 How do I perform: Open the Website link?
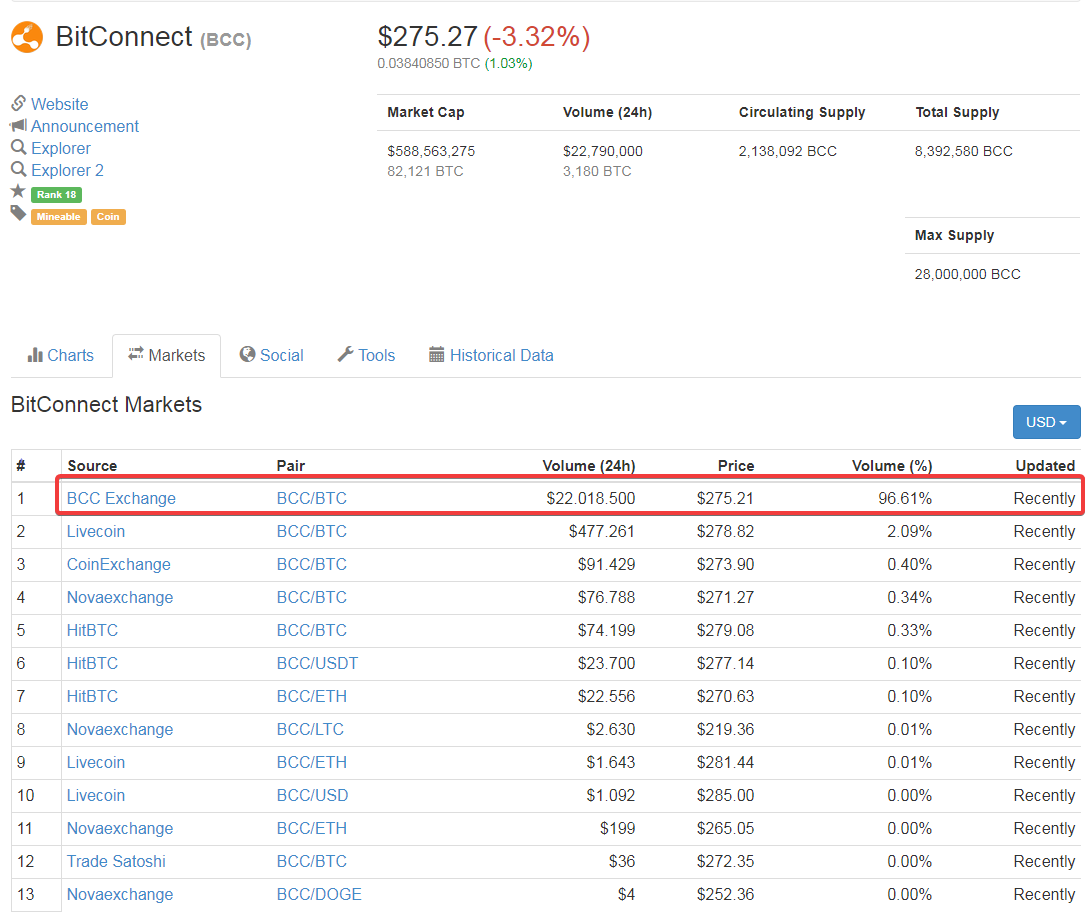[x=60, y=104]
